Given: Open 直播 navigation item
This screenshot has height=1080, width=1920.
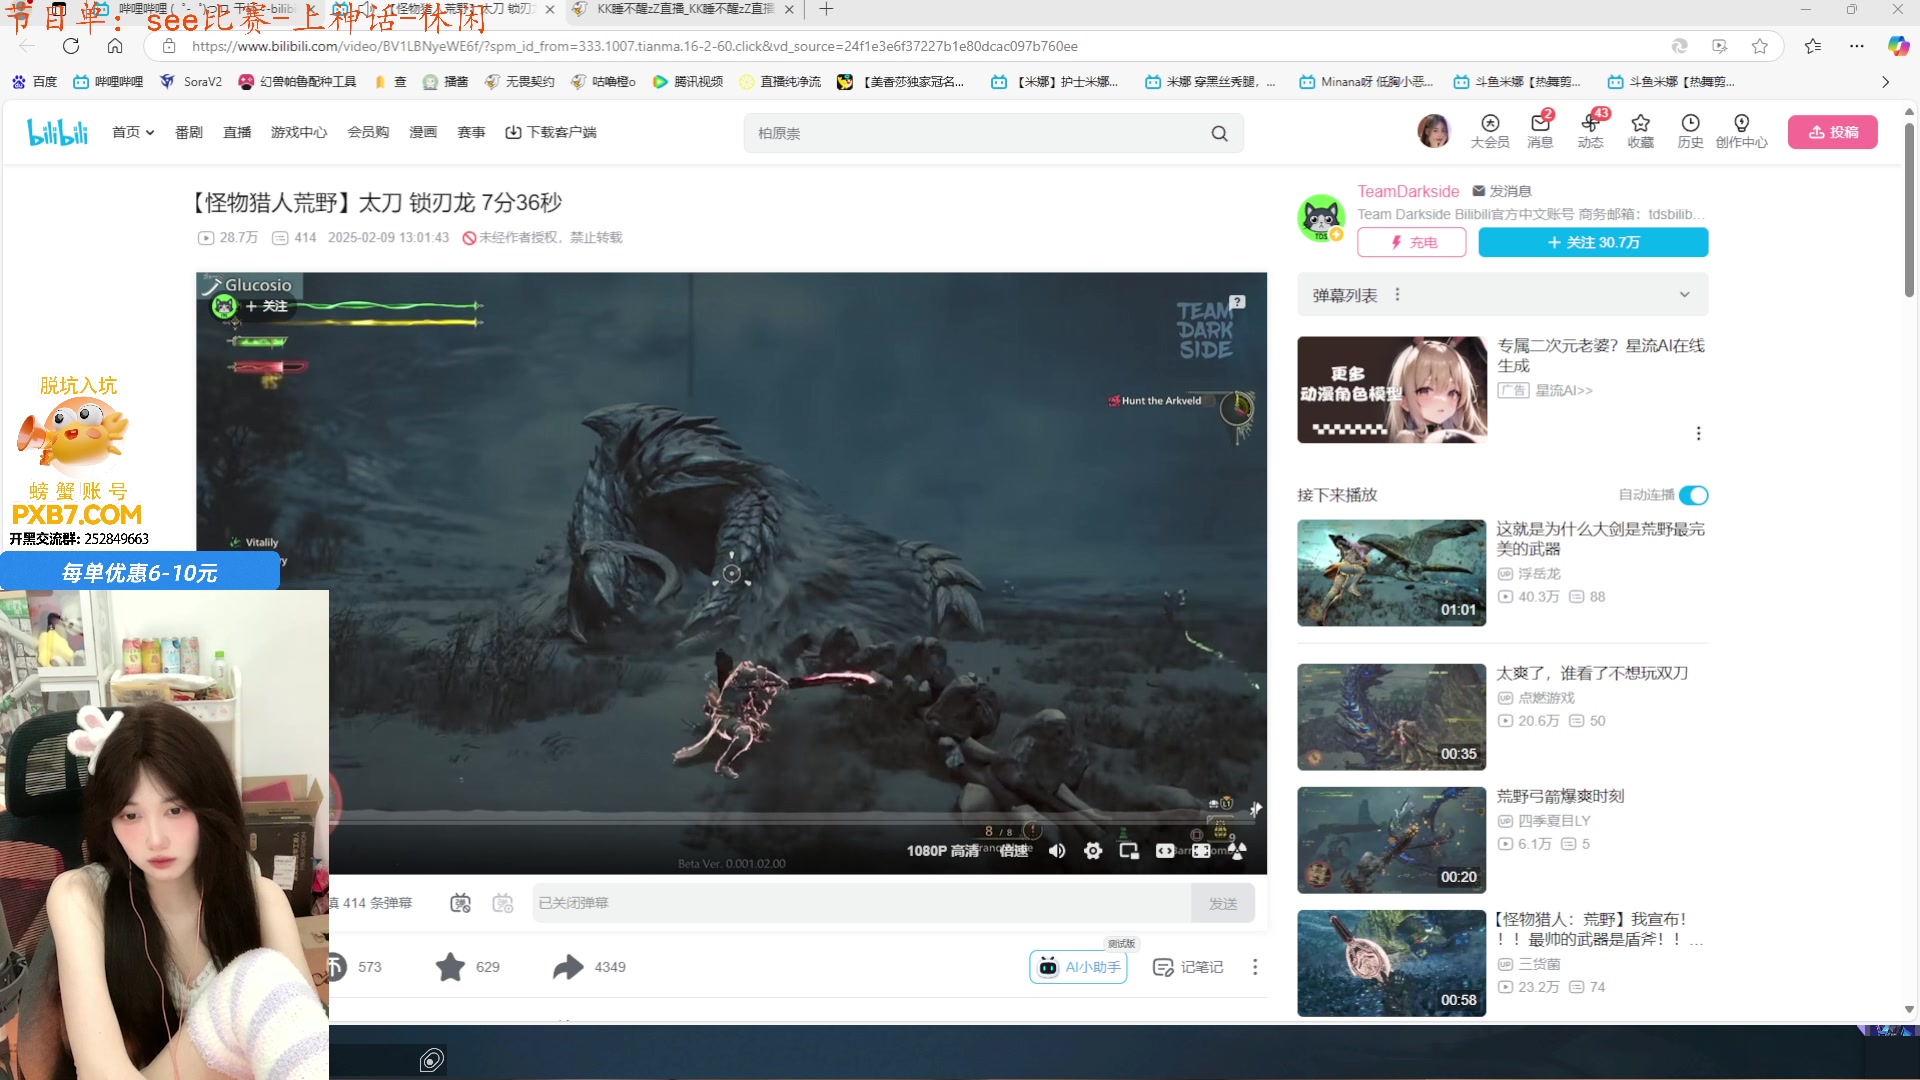Looking at the screenshot, I should pos(237,132).
